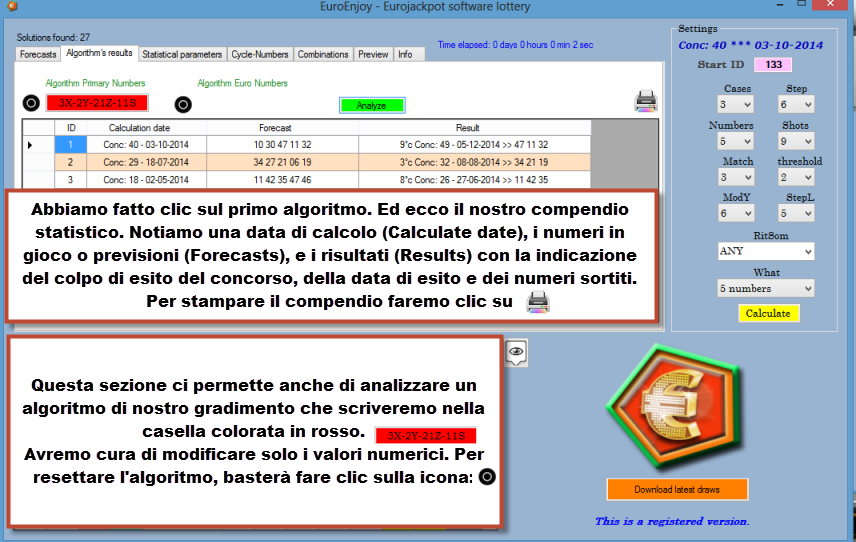Click forecast cell '10 30 47 11 32'
This screenshot has width=856, height=542.
(x=282, y=145)
